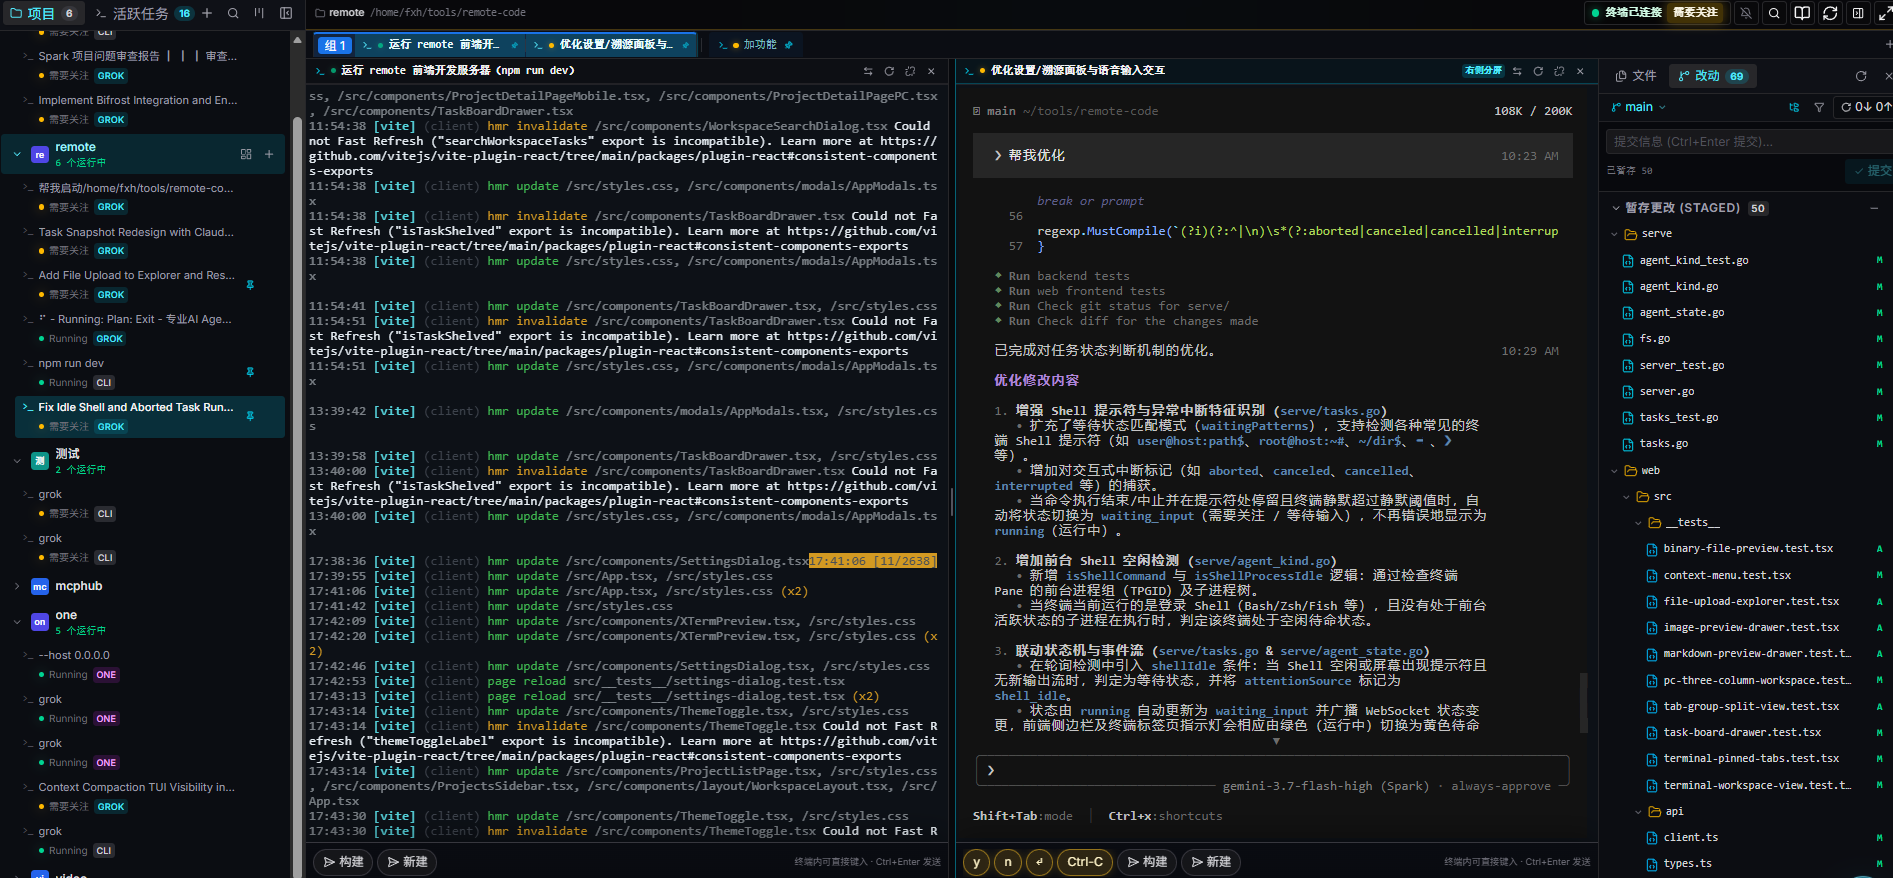The width and height of the screenshot is (1893, 878).
Task: Collapse the serve folder in staged changes
Action: (x=1615, y=234)
